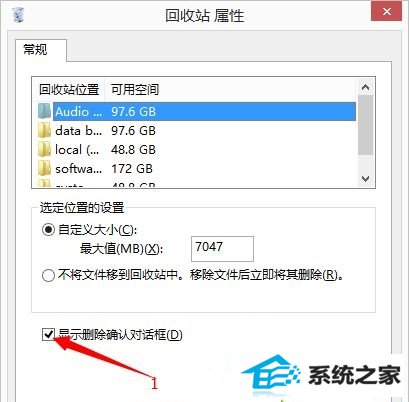409x402 pixels.
Task: Select the data b... drive folder icon
Action: coord(44,130)
